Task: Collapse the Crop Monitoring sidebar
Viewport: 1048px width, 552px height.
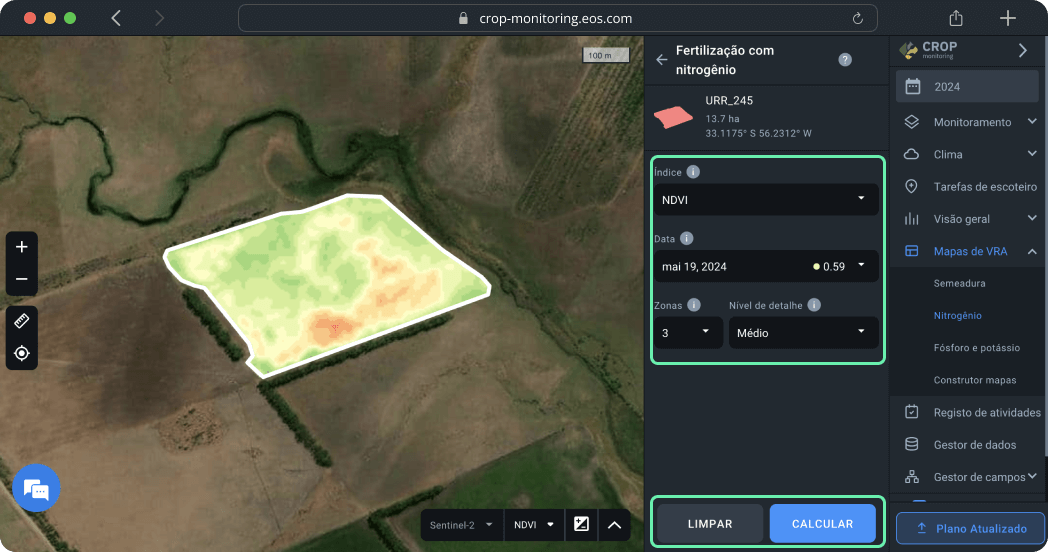Action: [x=1022, y=50]
